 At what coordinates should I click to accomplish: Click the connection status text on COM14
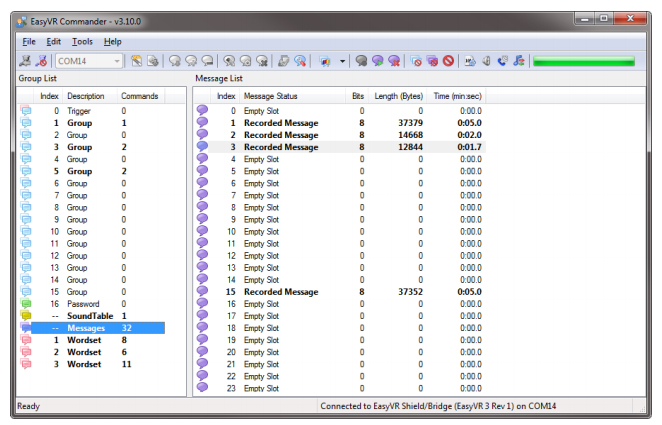point(438,406)
